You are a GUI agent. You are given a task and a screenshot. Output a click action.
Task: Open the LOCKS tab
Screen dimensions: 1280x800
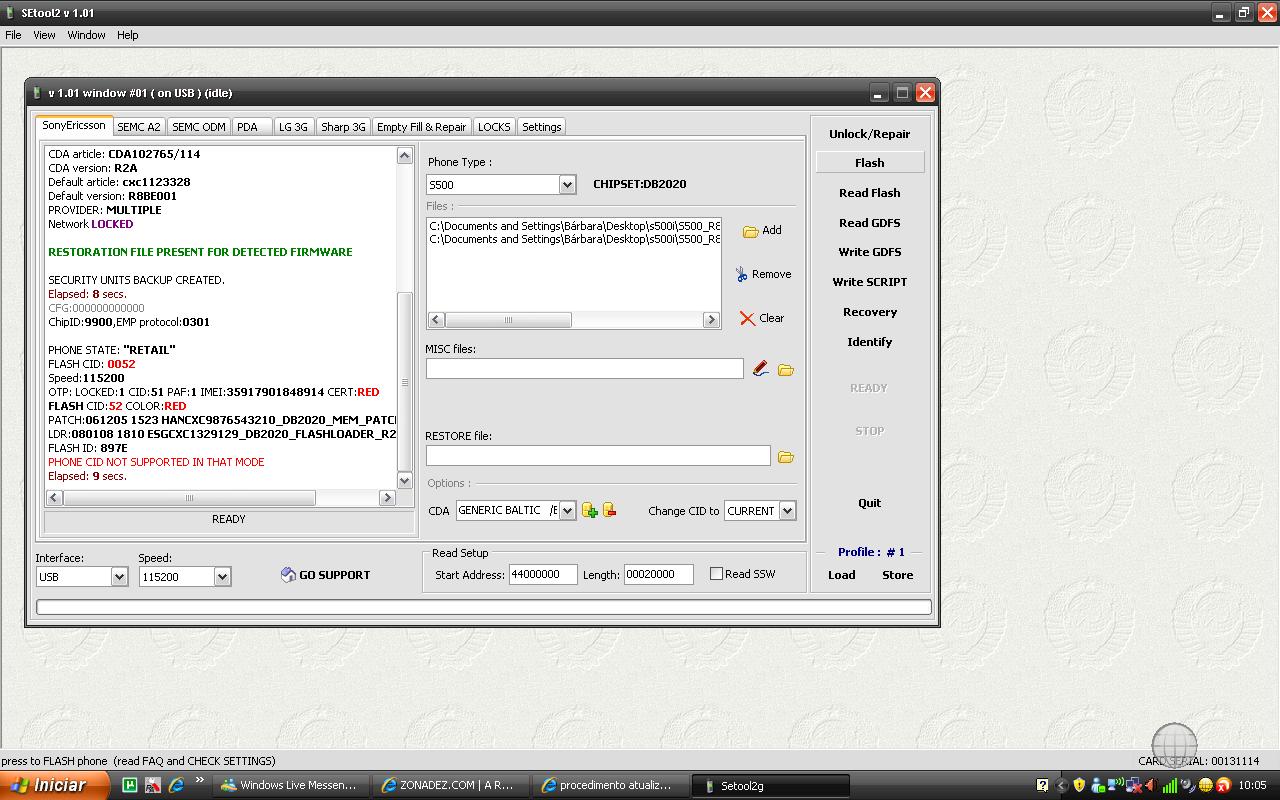(x=494, y=127)
